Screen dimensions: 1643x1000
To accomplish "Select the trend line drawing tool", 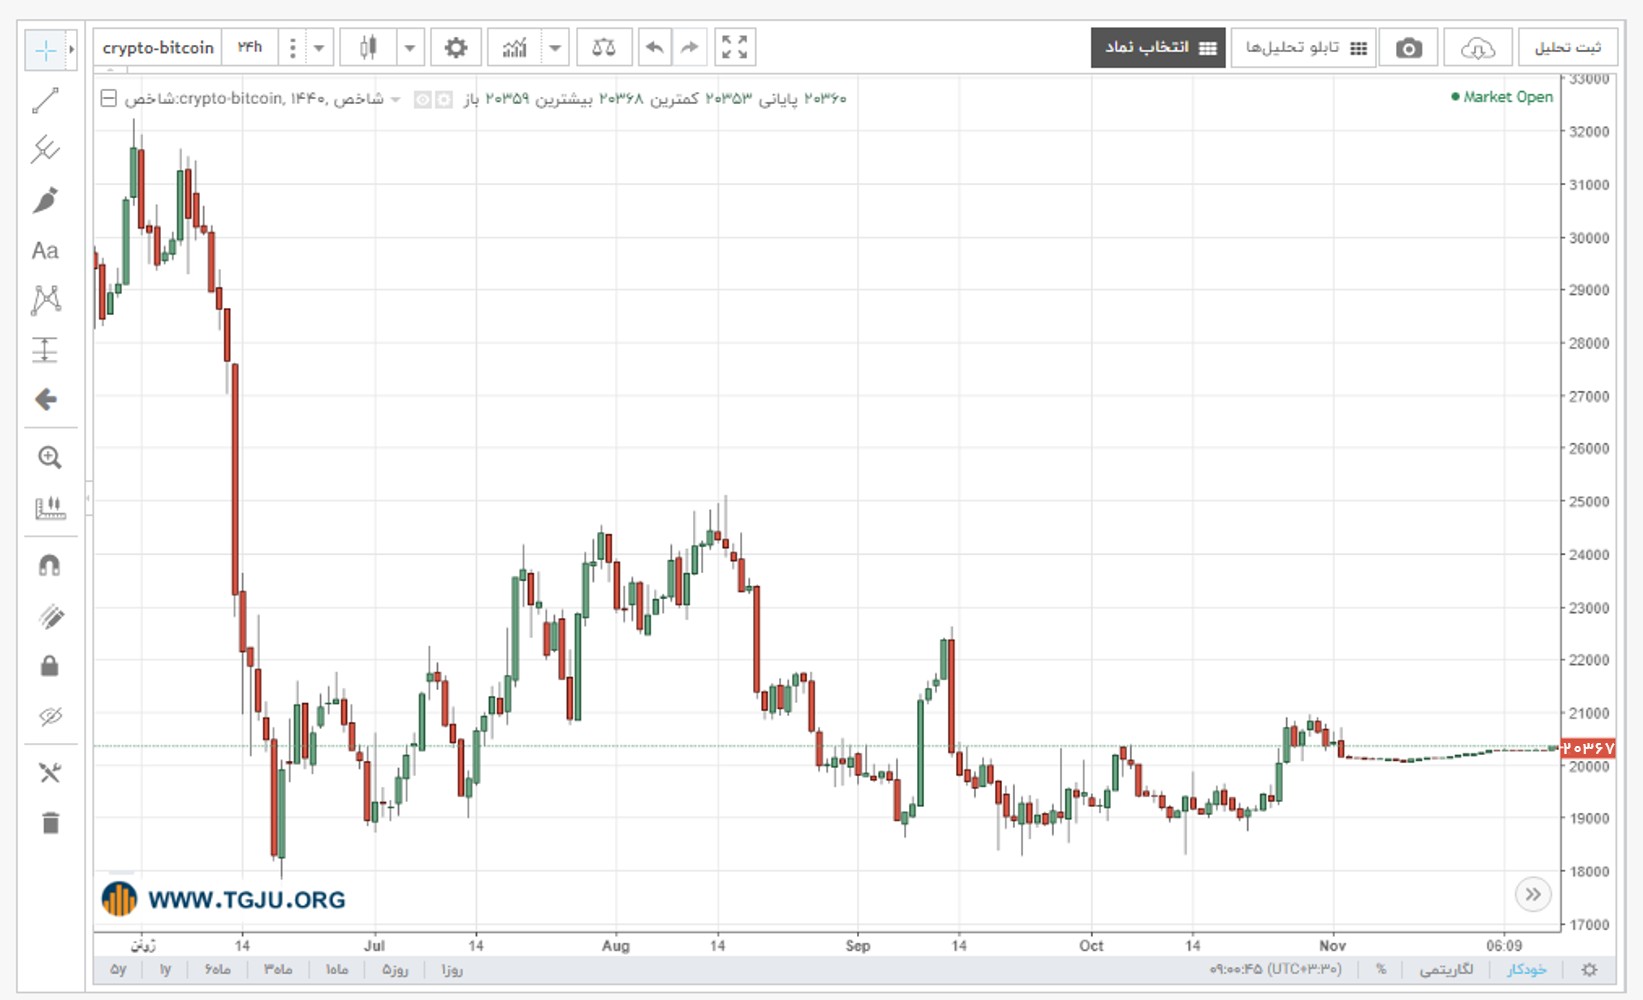I will point(45,100).
